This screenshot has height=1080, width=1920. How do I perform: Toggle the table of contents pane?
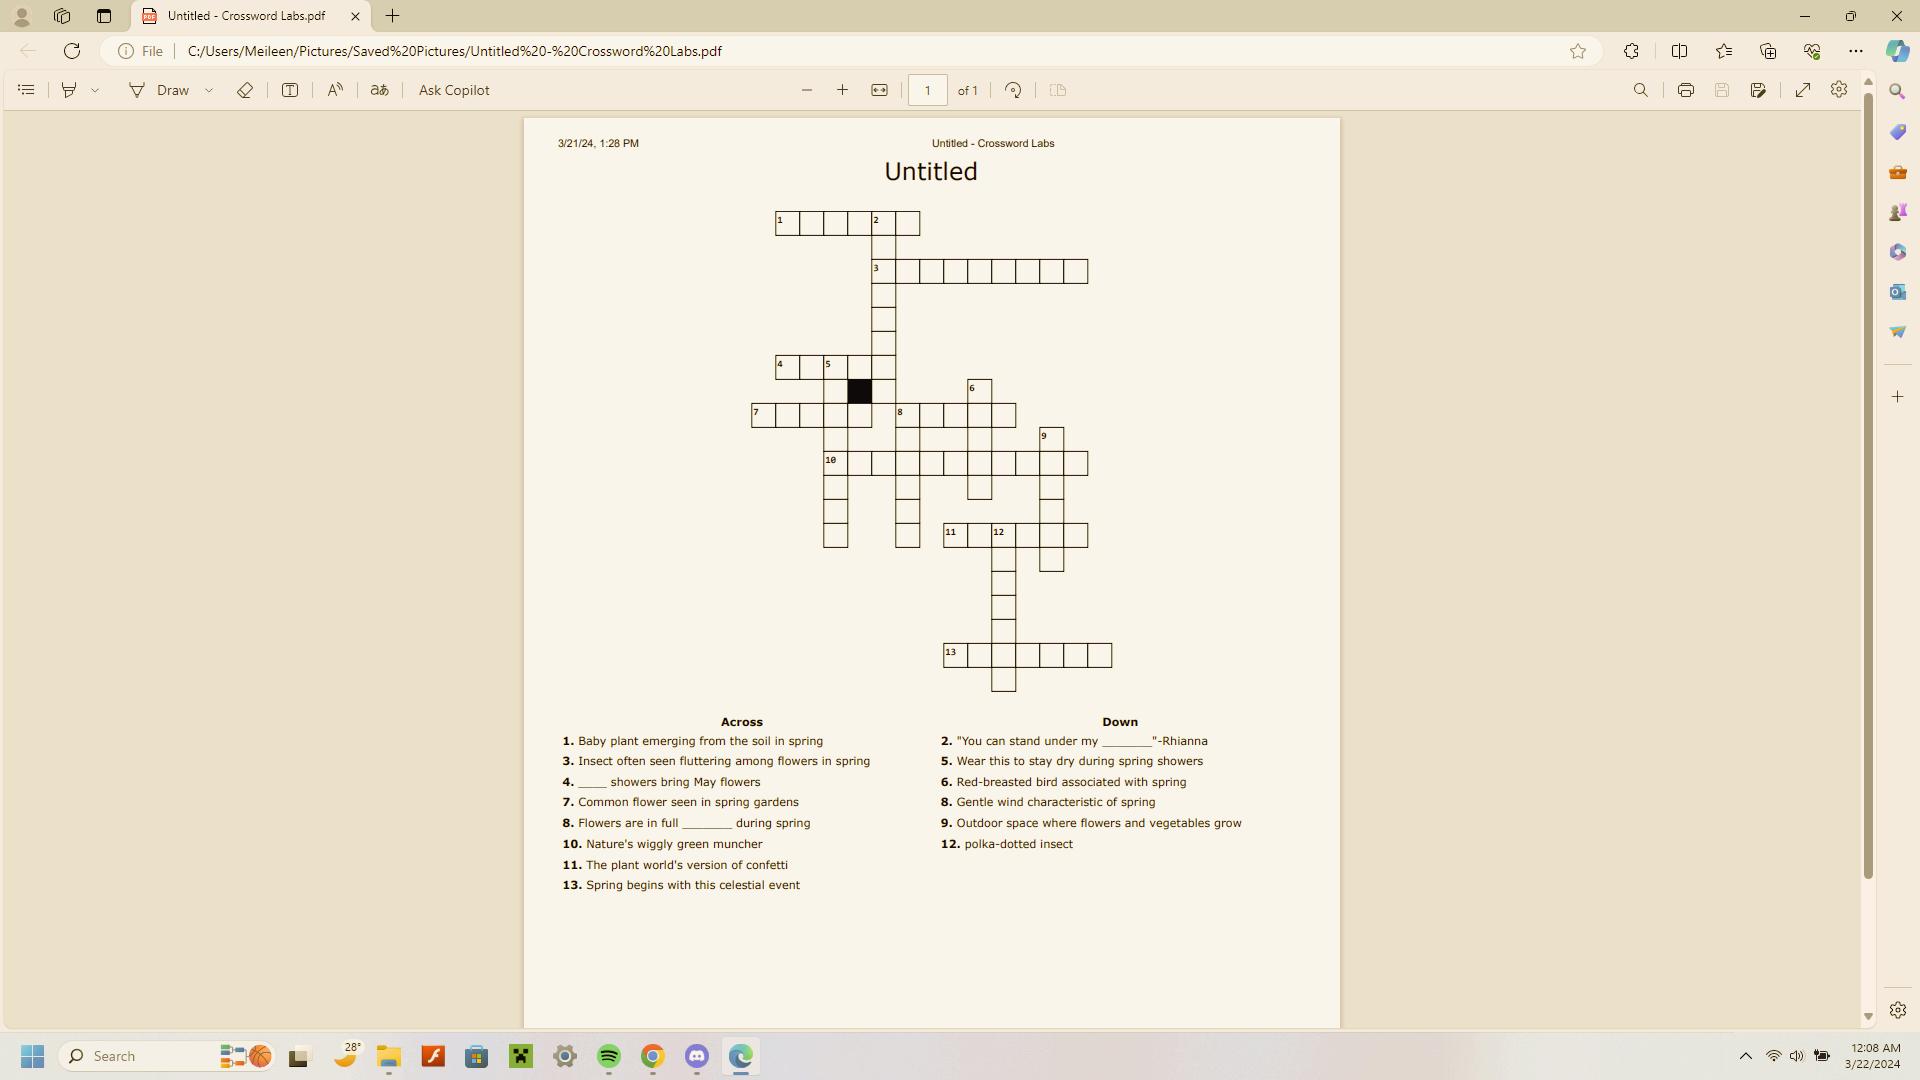(27, 90)
